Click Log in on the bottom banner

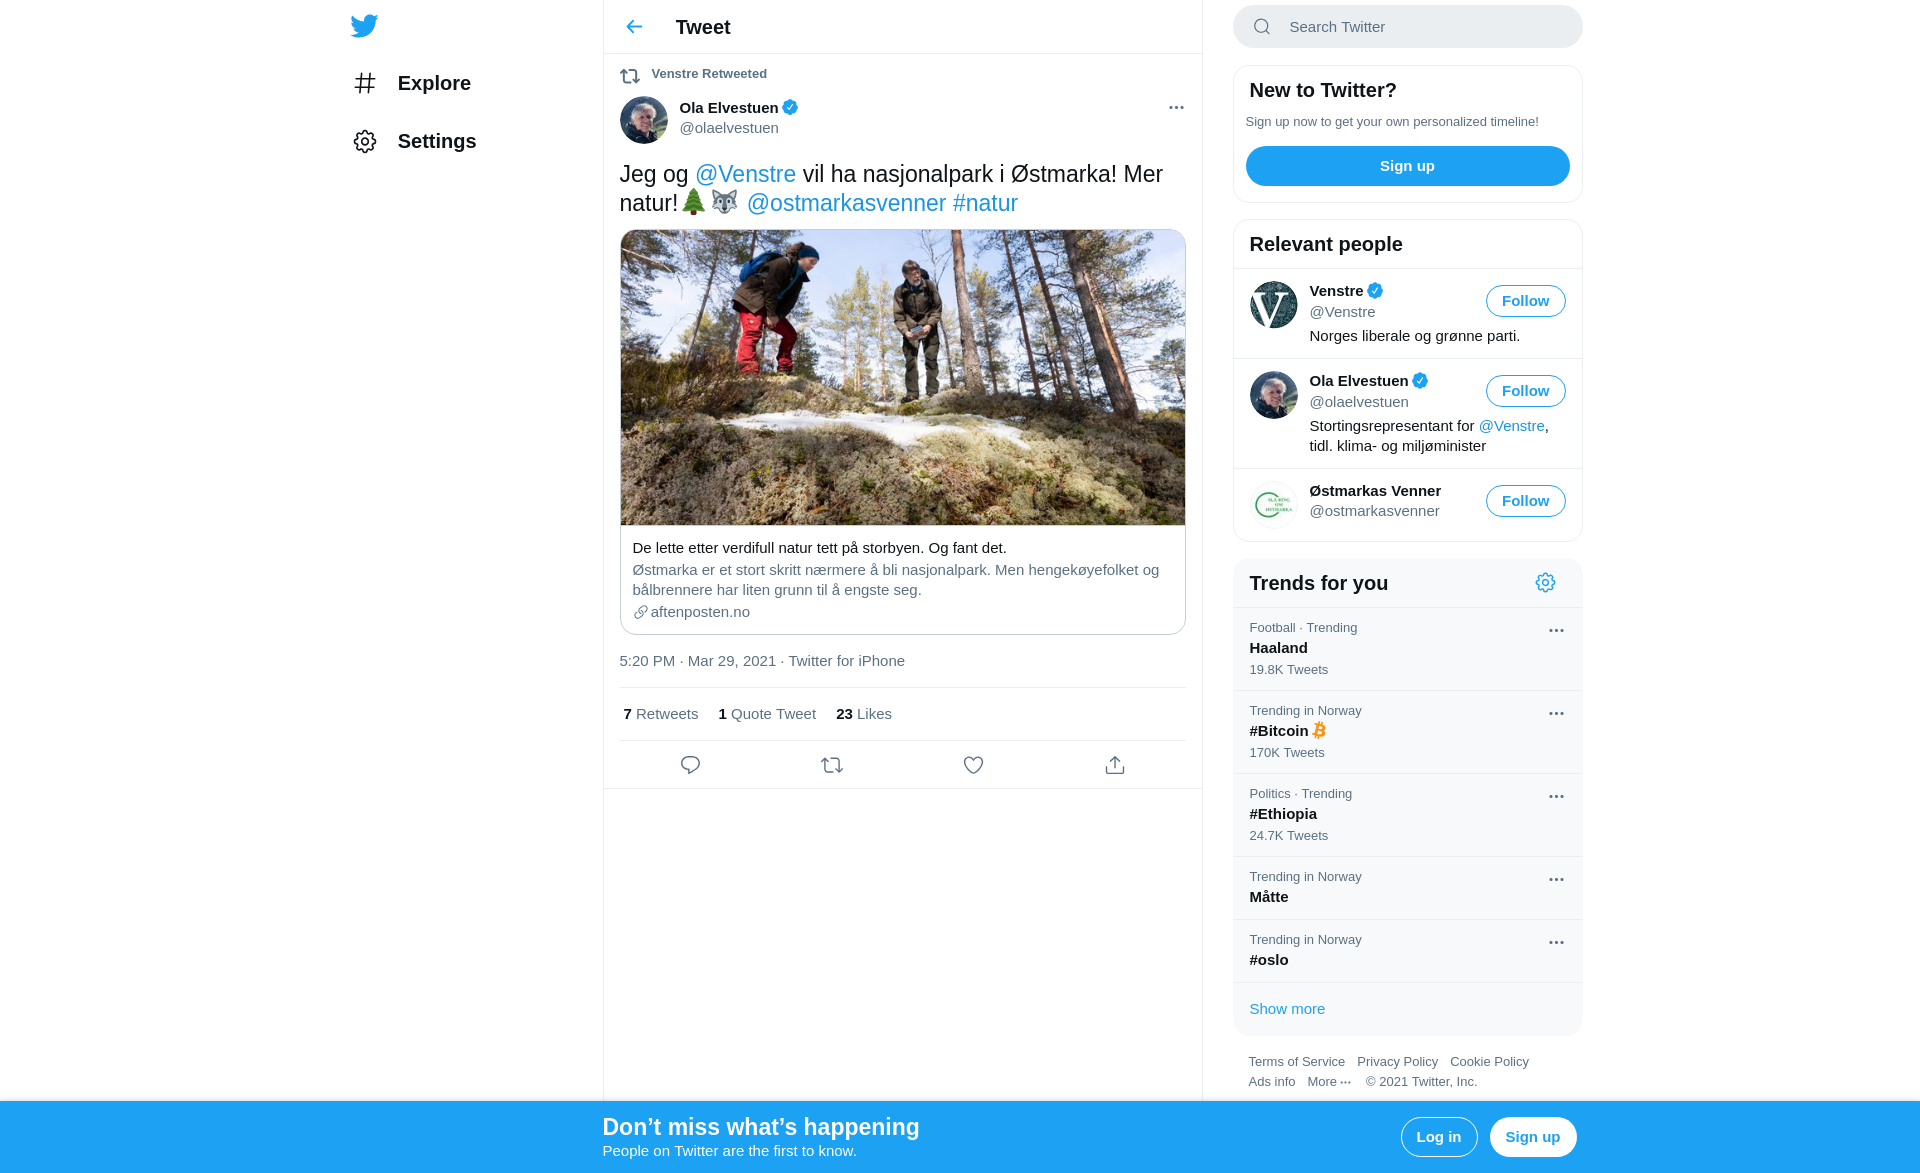pos(1439,1137)
